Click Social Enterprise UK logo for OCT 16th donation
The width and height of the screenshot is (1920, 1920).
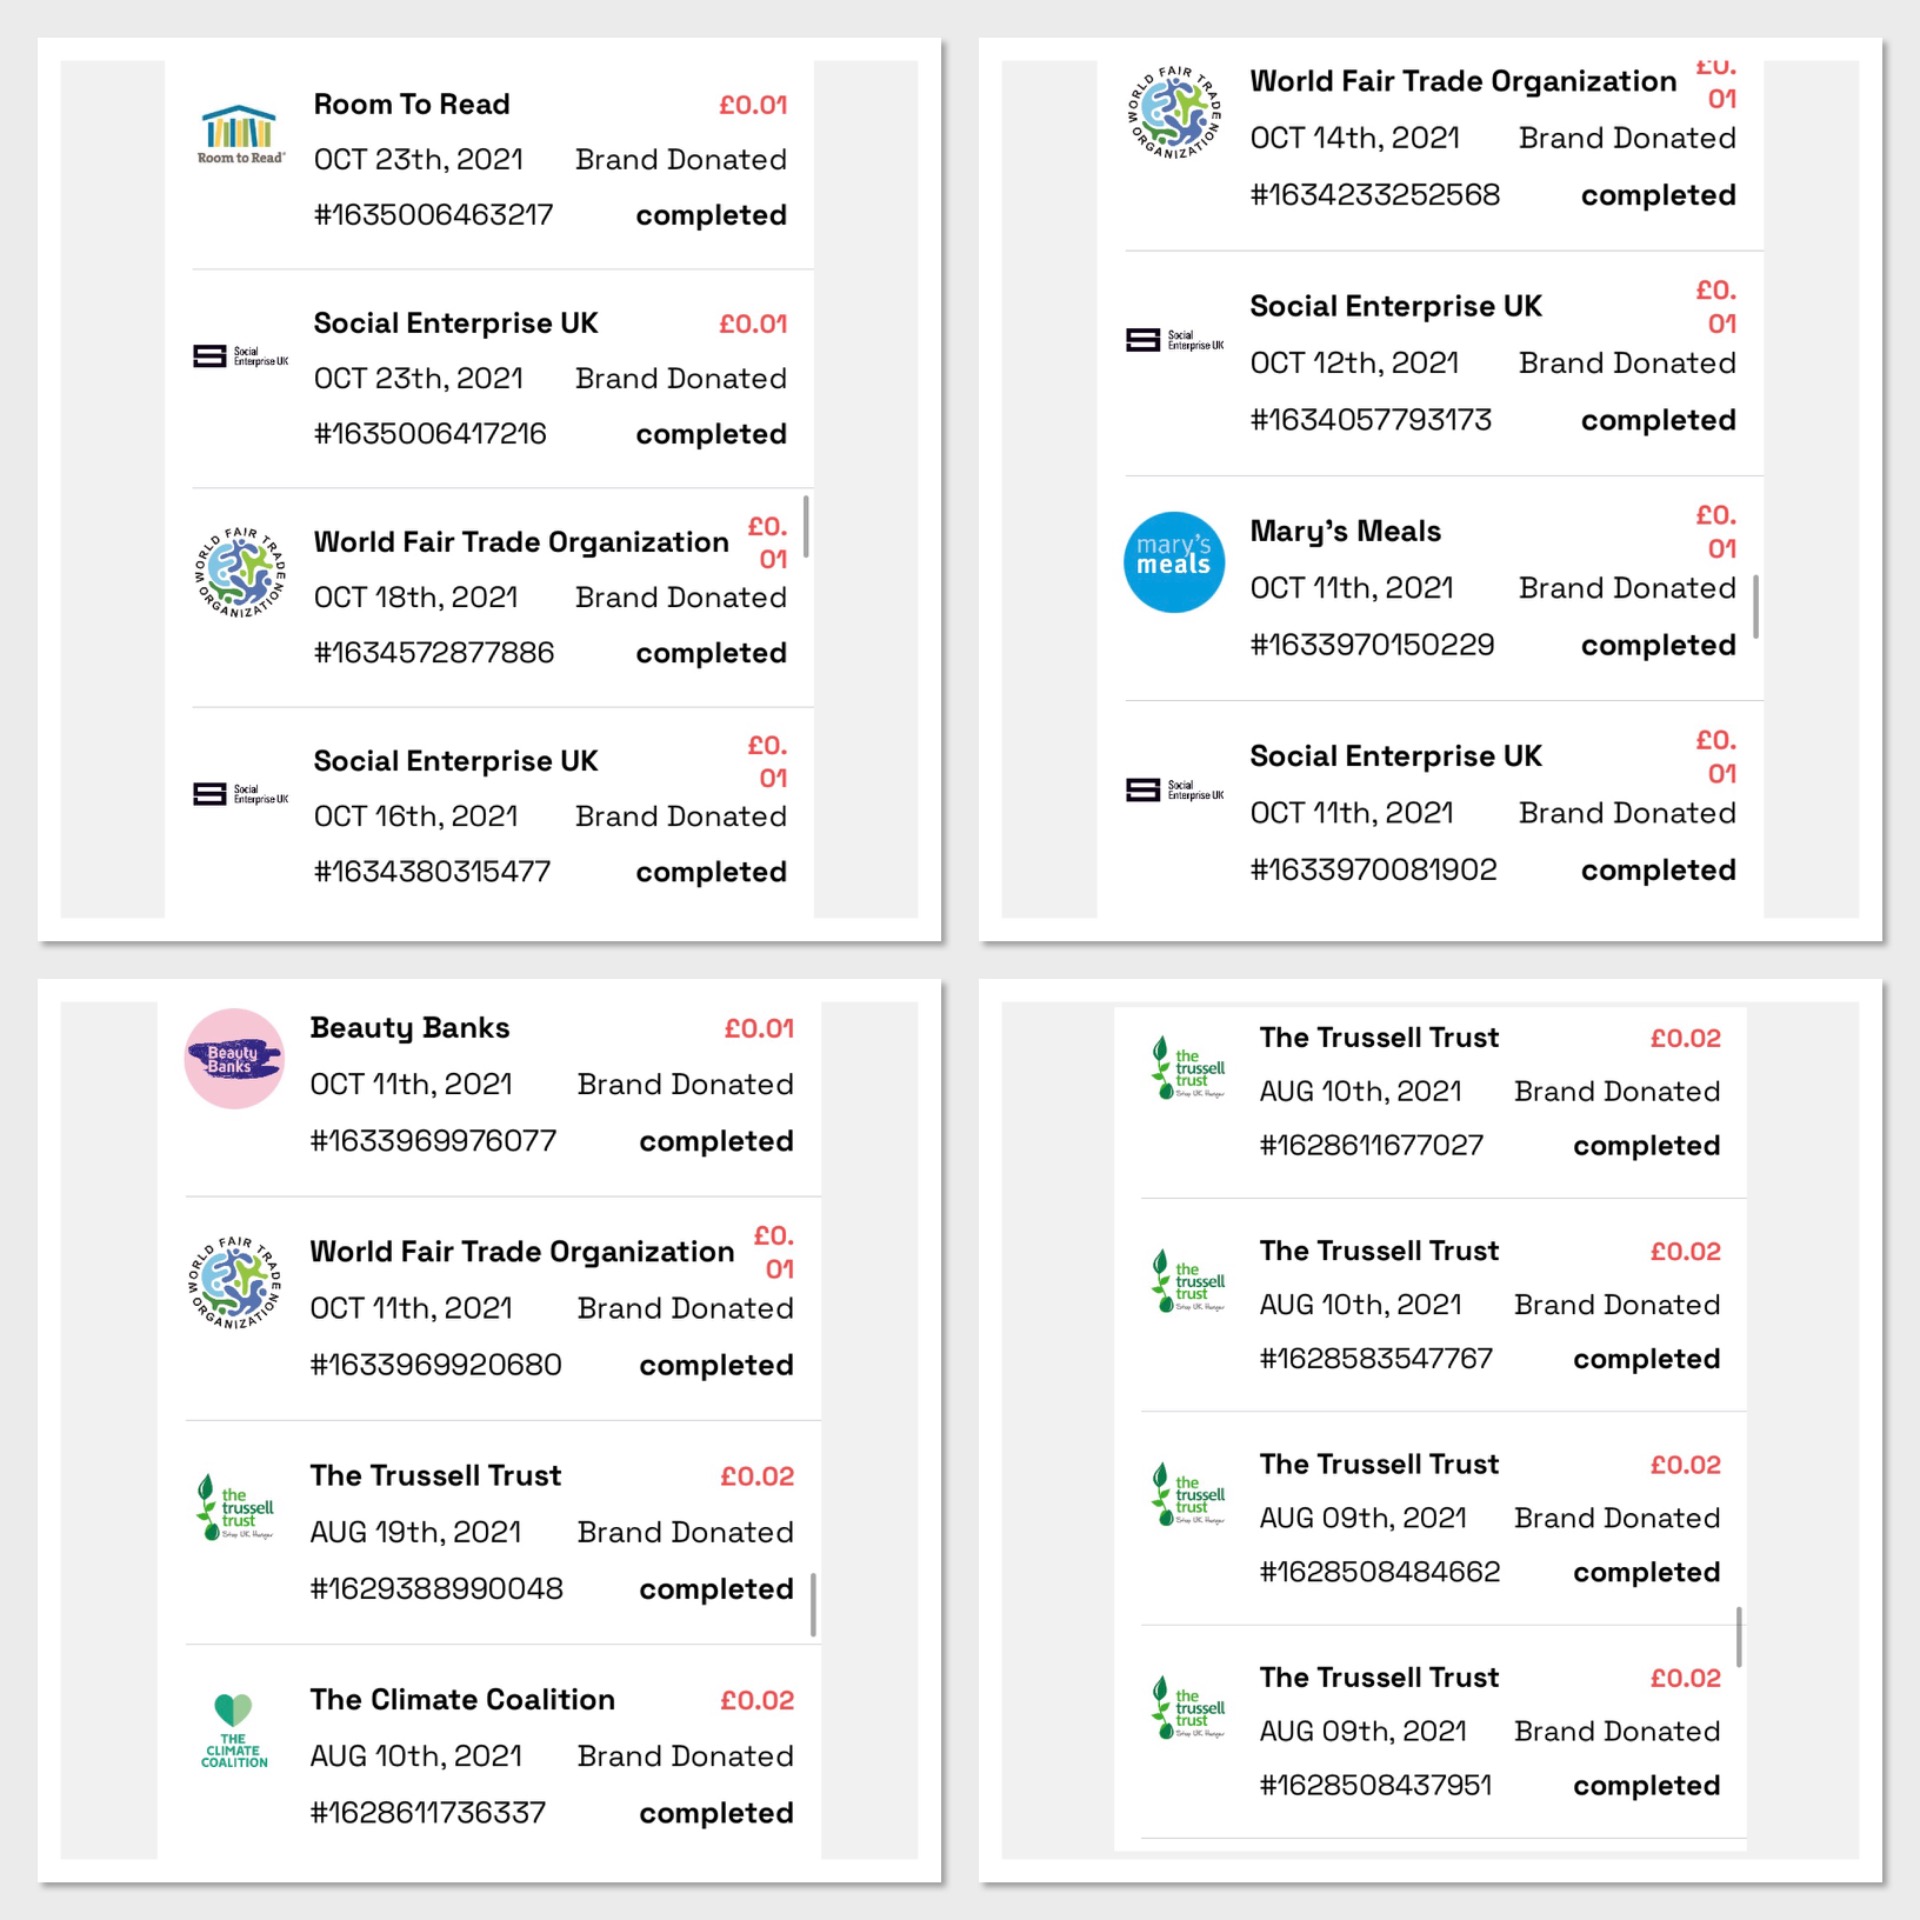click(240, 794)
